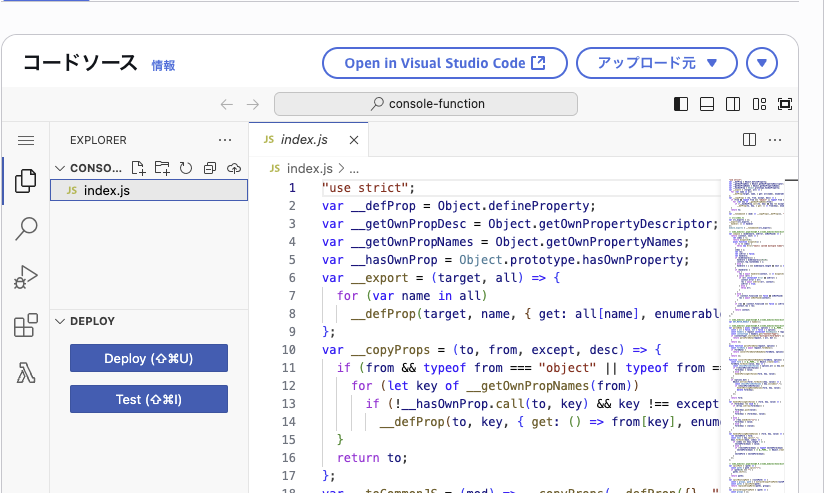Toggle bottom panel layout icon
The height and width of the screenshot is (493, 839).
(x=707, y=104)
